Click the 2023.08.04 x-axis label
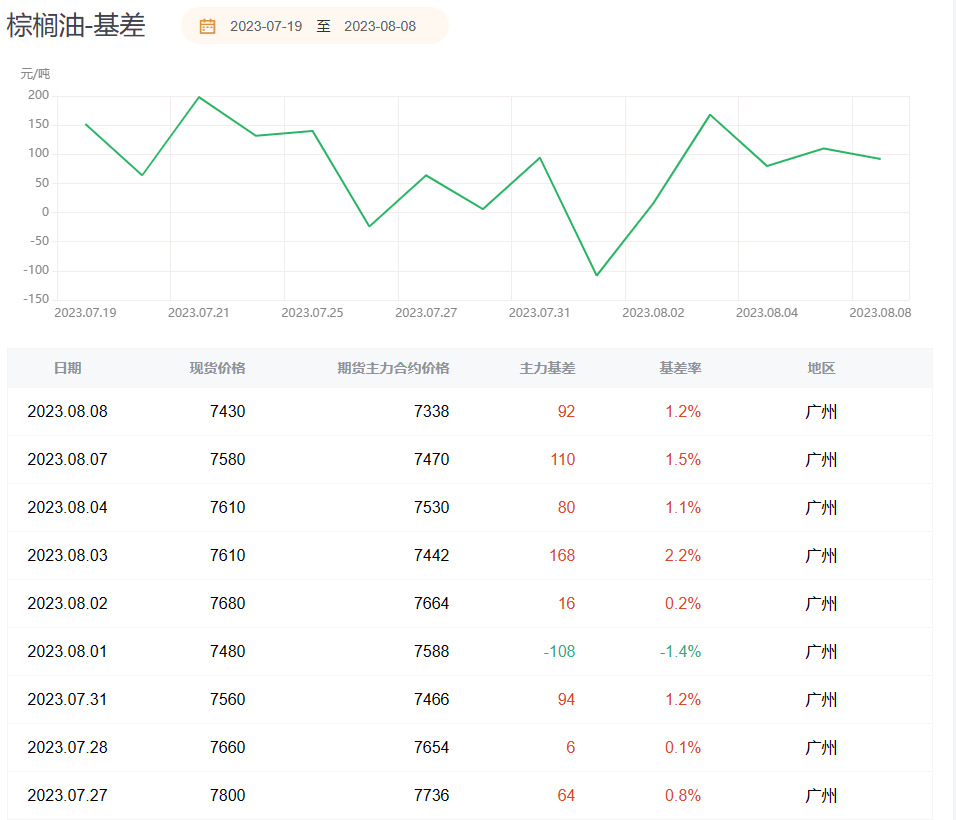Image resolution: width=956 pixels, height=820 pixels. [767, 313]
